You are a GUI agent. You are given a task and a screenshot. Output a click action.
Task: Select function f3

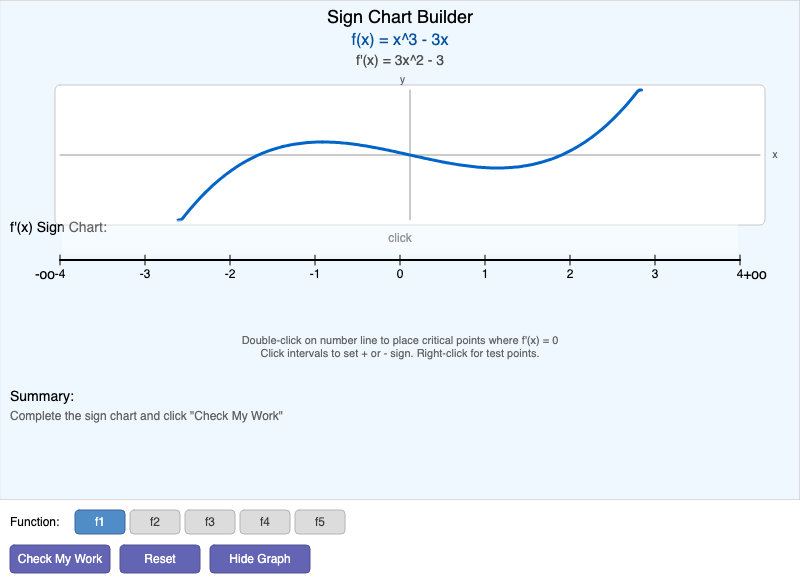(210, 521)
